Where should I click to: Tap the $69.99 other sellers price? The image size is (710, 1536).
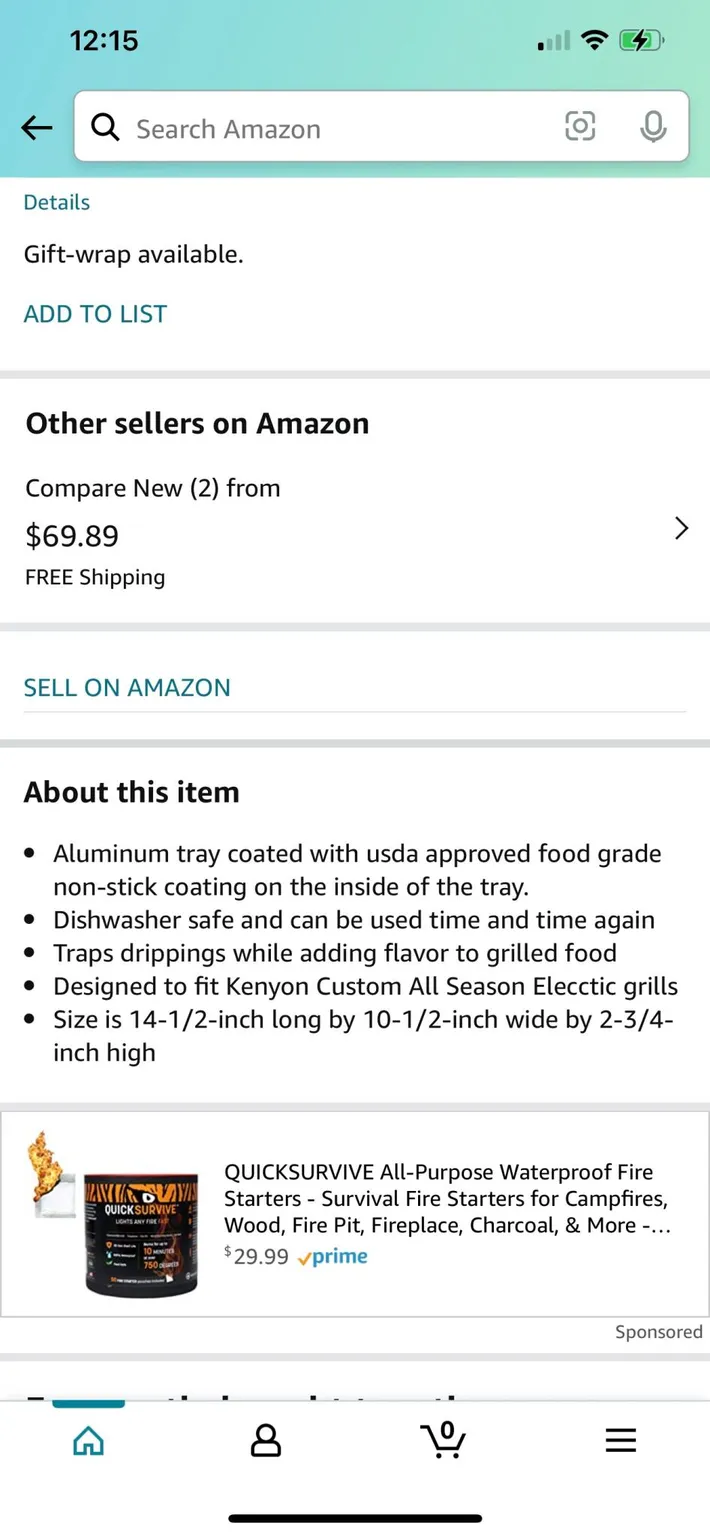[72, 536]
